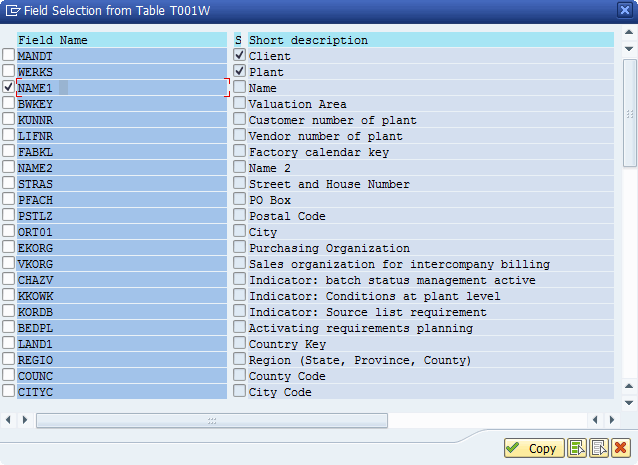Screen dimensions: 638x465
Task: Click the red Cancel X icon
Action: tap(621, 448)
